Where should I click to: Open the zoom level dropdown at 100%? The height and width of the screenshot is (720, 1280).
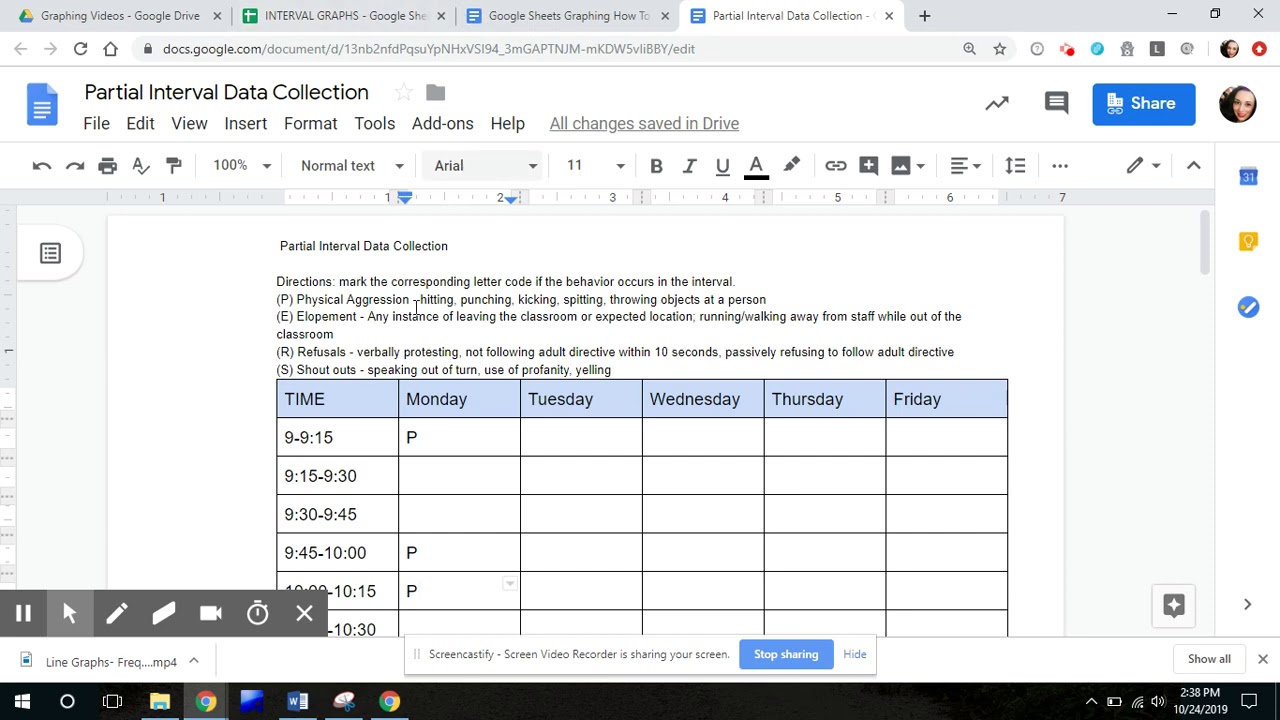[241, 166]
